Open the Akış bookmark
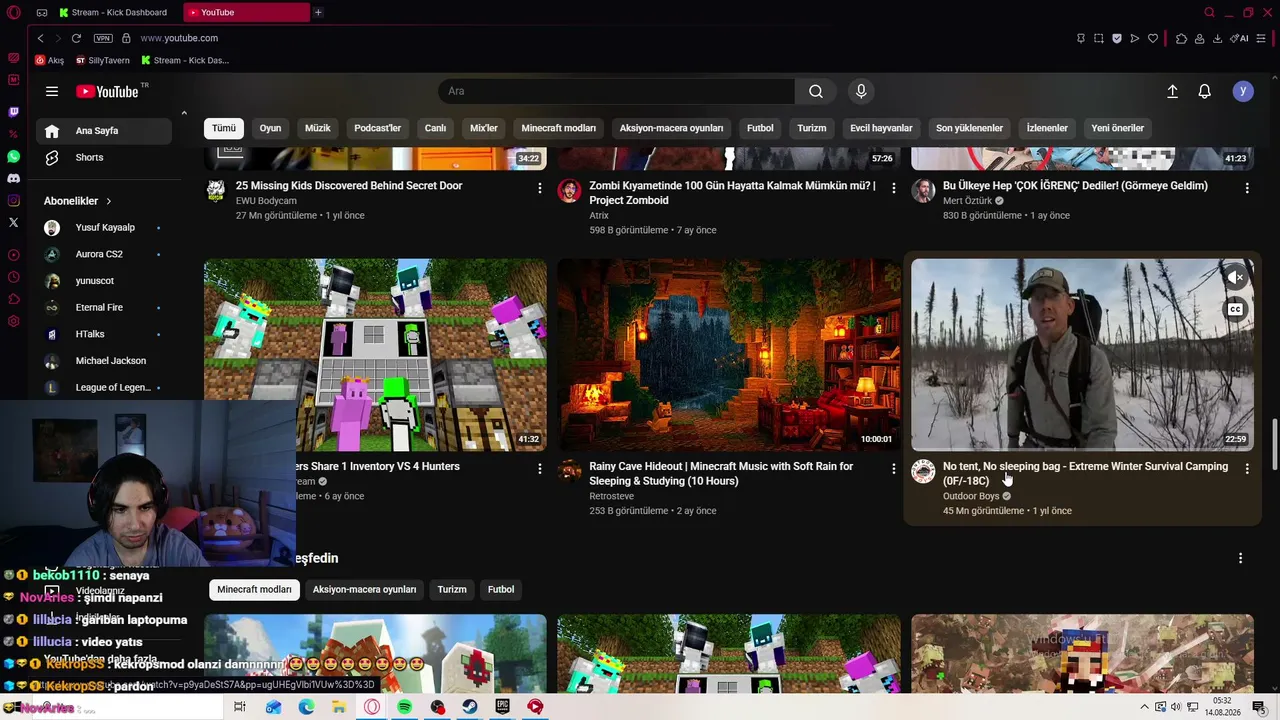 49,60
